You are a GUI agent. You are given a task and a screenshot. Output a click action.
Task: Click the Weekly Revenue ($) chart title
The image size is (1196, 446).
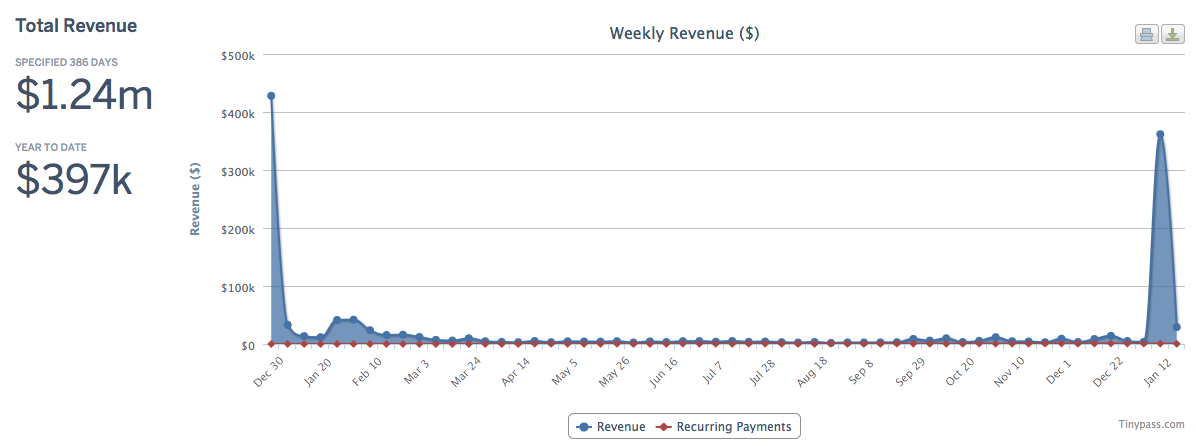684,34
